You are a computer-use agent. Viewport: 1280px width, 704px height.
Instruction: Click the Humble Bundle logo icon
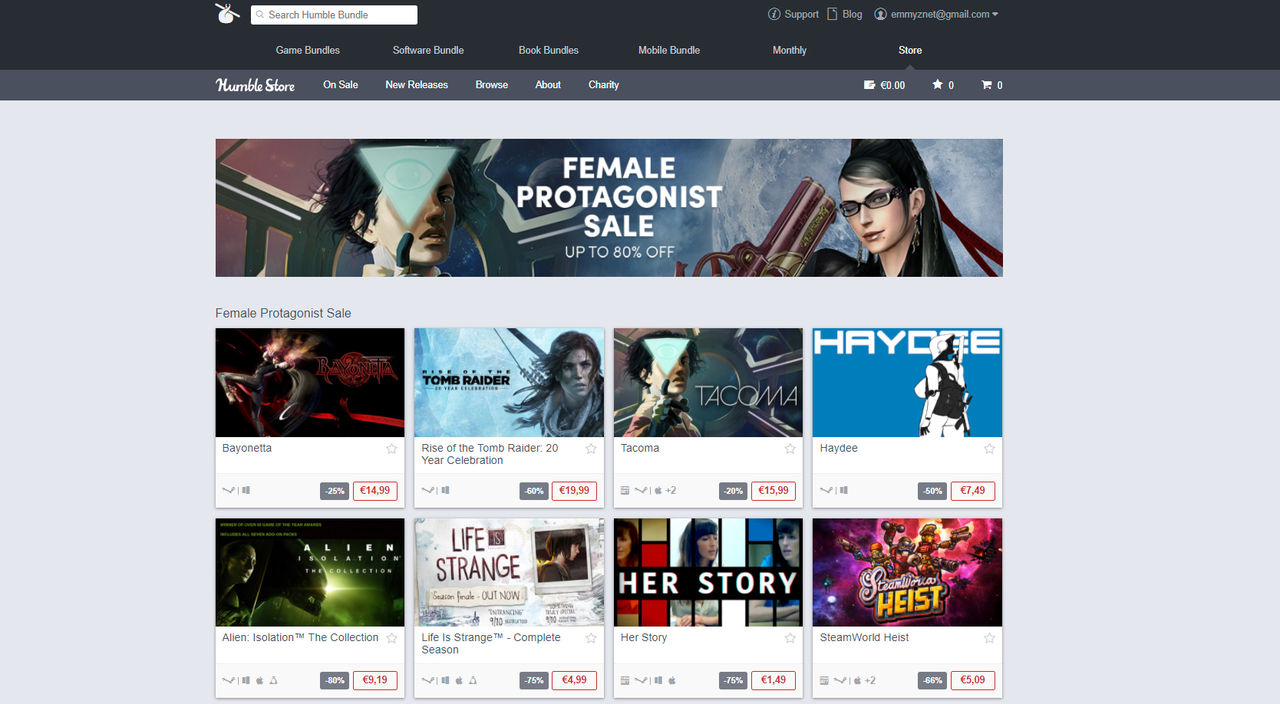coord(227,13)
